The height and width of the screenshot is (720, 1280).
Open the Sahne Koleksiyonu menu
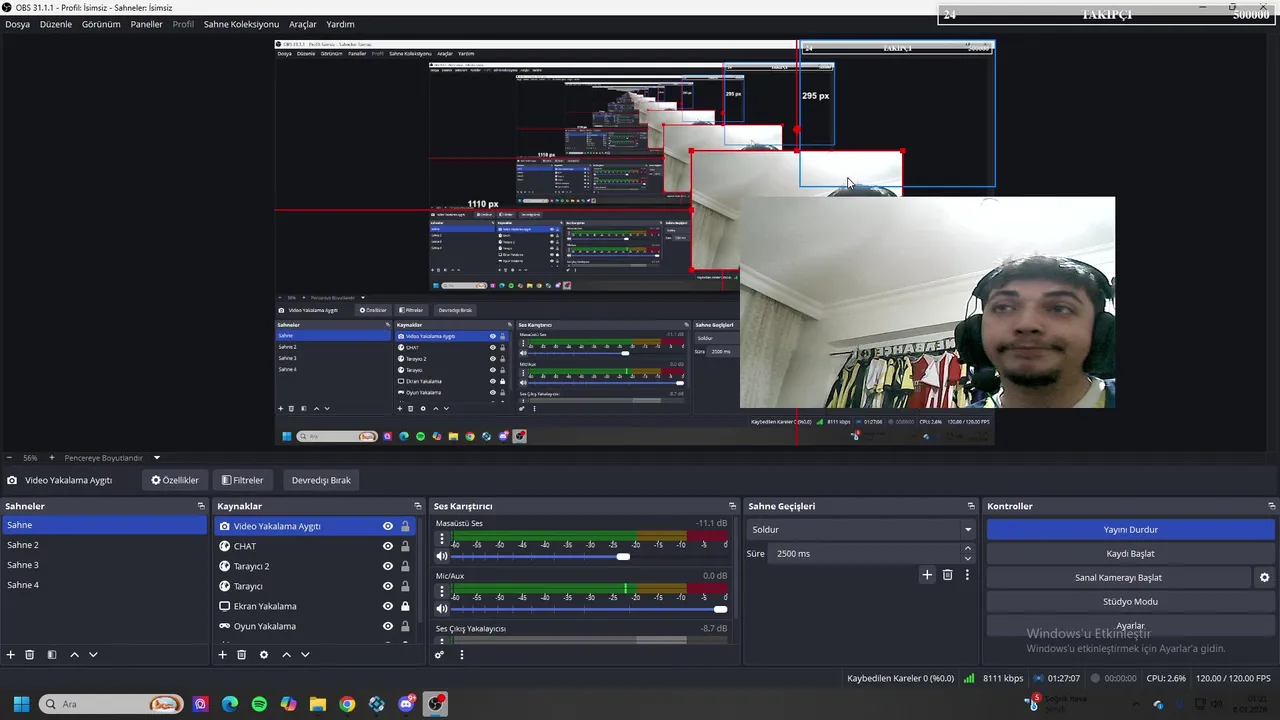click(241, 24)
